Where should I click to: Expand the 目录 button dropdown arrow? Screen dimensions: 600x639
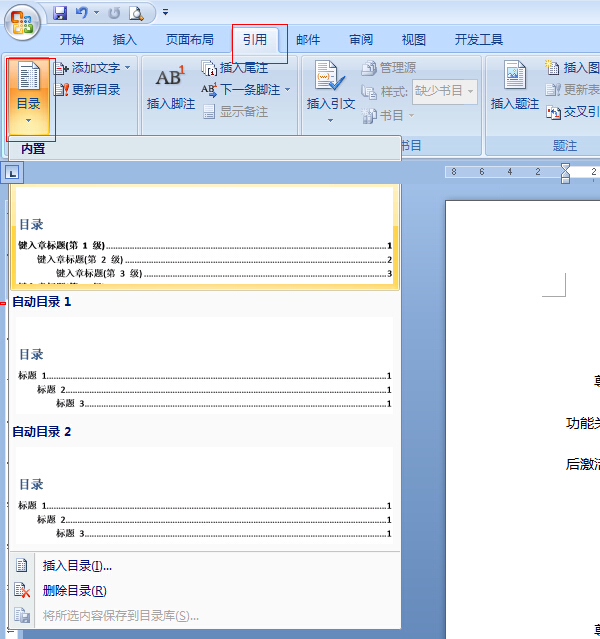tap(28, 120)
